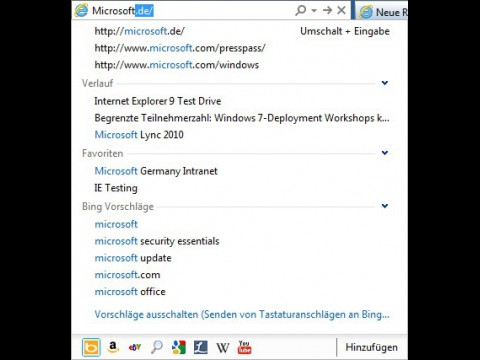Viewport: 480px width, 360px height.
Task: Click the address bar search magnifier icon
Action: (x=300, y=10)
